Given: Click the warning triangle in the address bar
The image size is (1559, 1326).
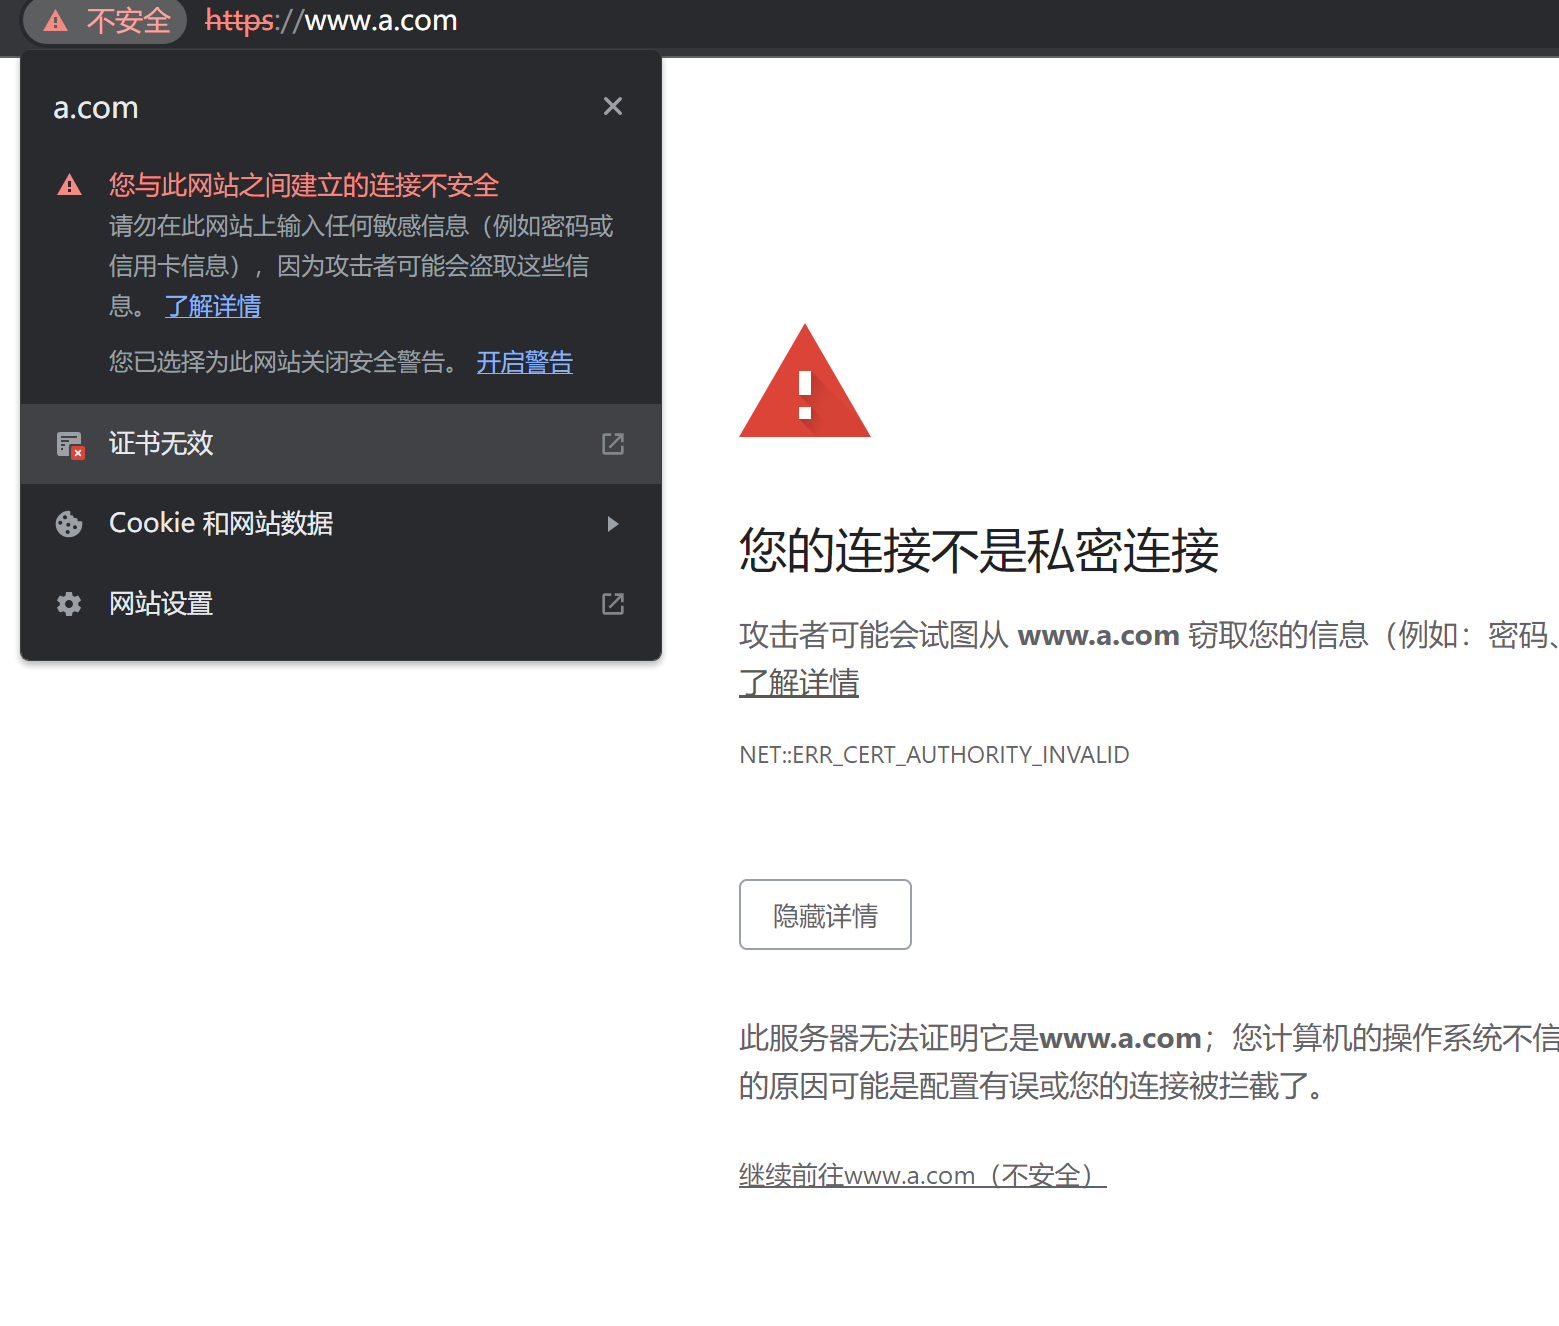Looking at the screenshot, I should (x=56, y=21).
